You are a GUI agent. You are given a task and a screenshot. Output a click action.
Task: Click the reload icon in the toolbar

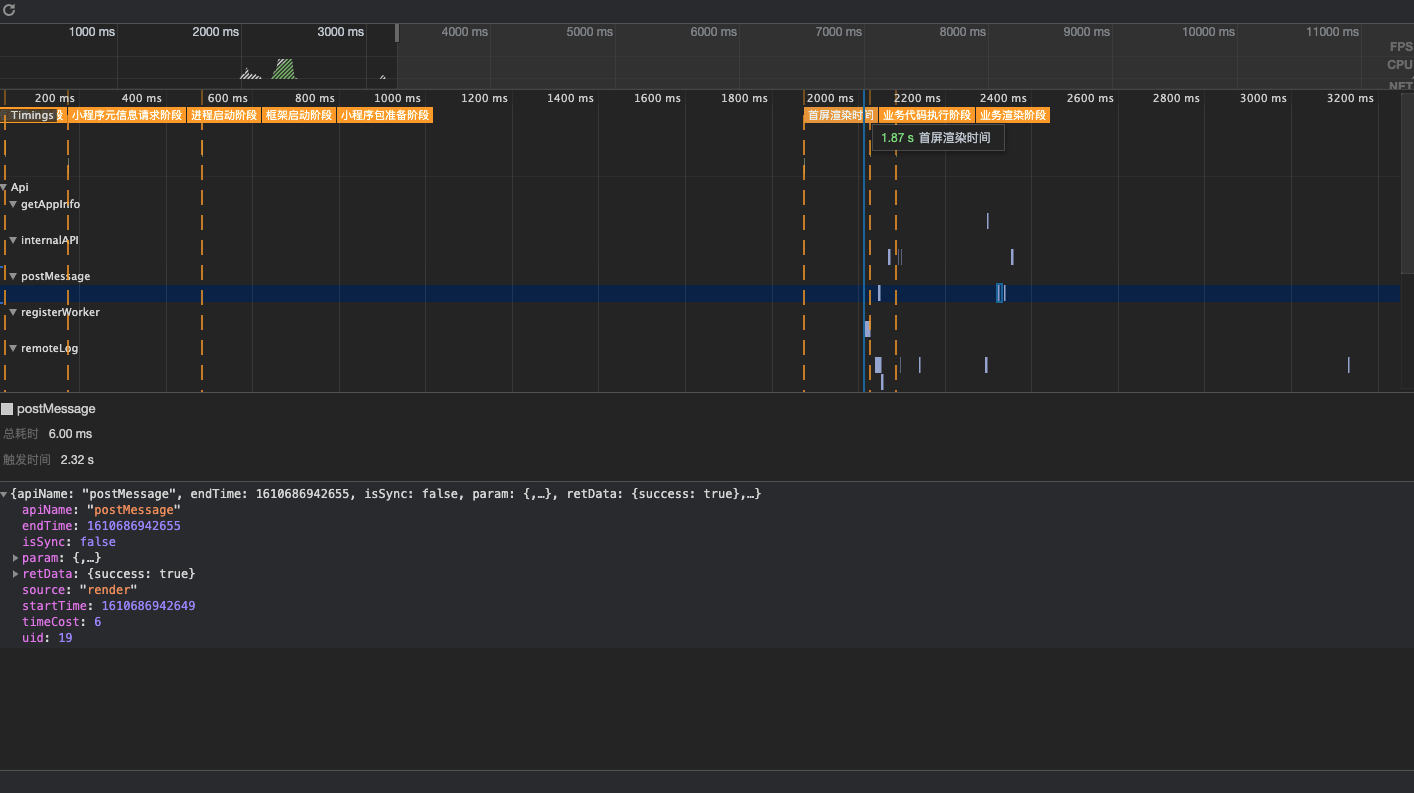click(x=8, y=10)
